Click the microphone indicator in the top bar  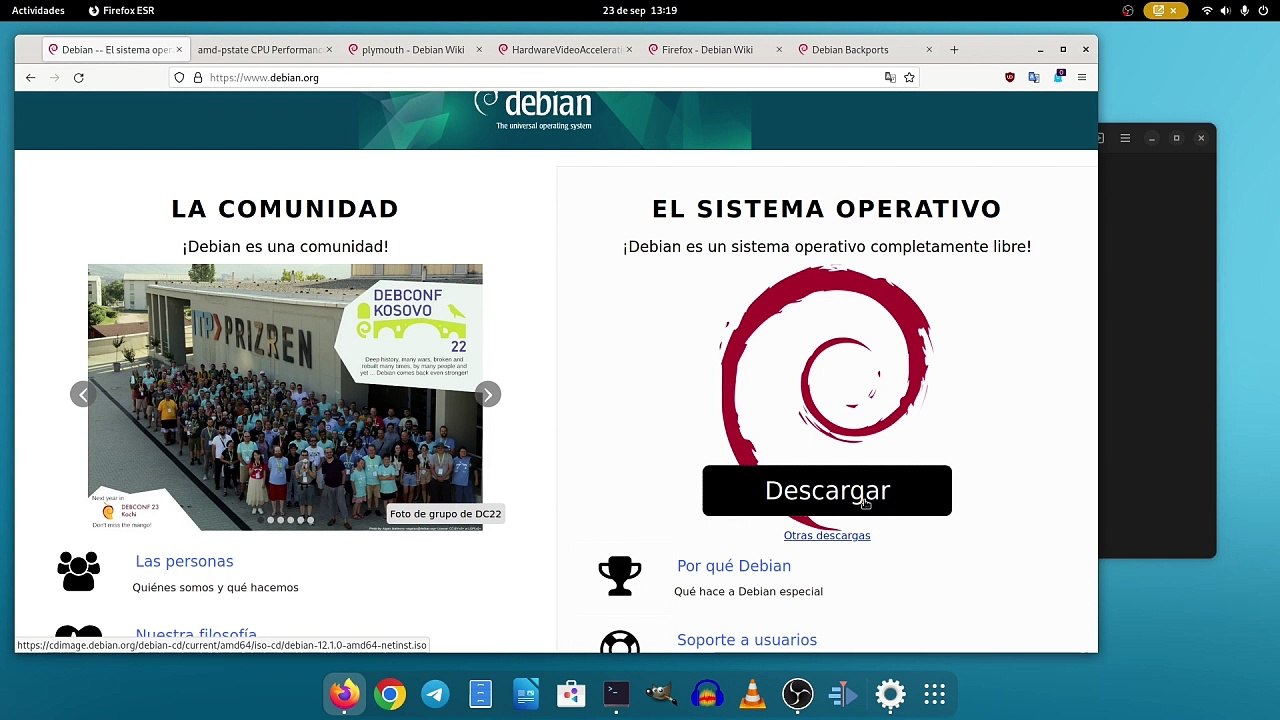(x=1245, y=11)
